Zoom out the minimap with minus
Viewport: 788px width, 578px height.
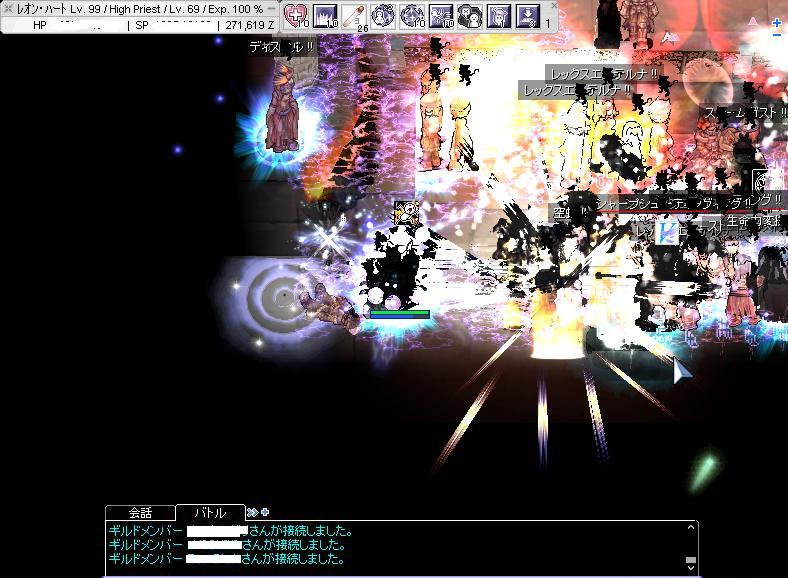777,34
